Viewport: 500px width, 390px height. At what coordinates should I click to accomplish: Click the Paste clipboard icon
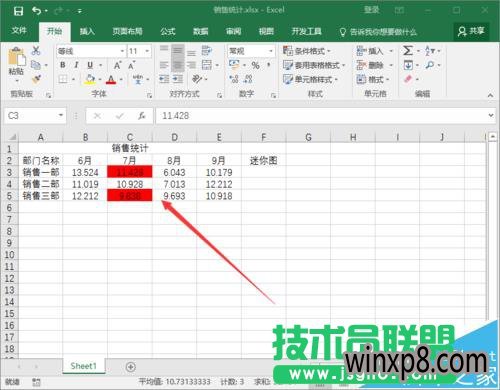click(16, 56)
